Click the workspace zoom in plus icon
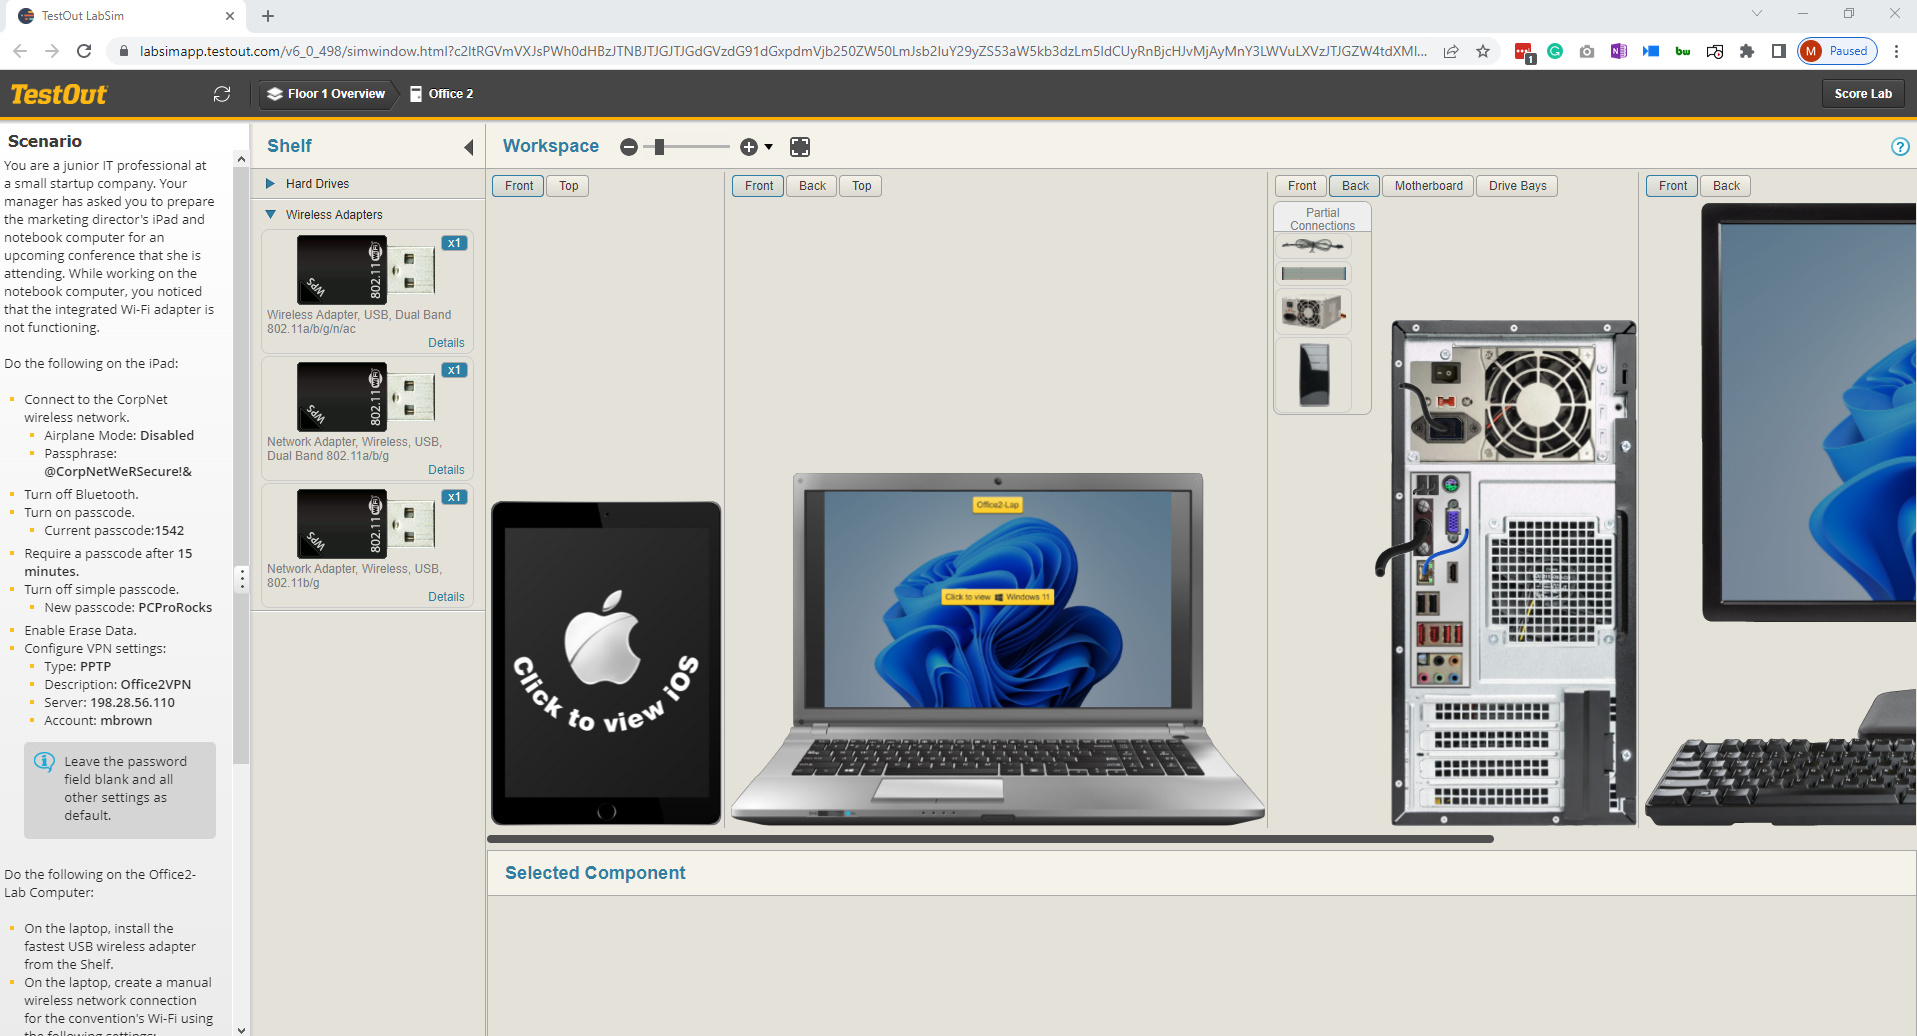1917x1036 pixels. click(x=748, y=147)
